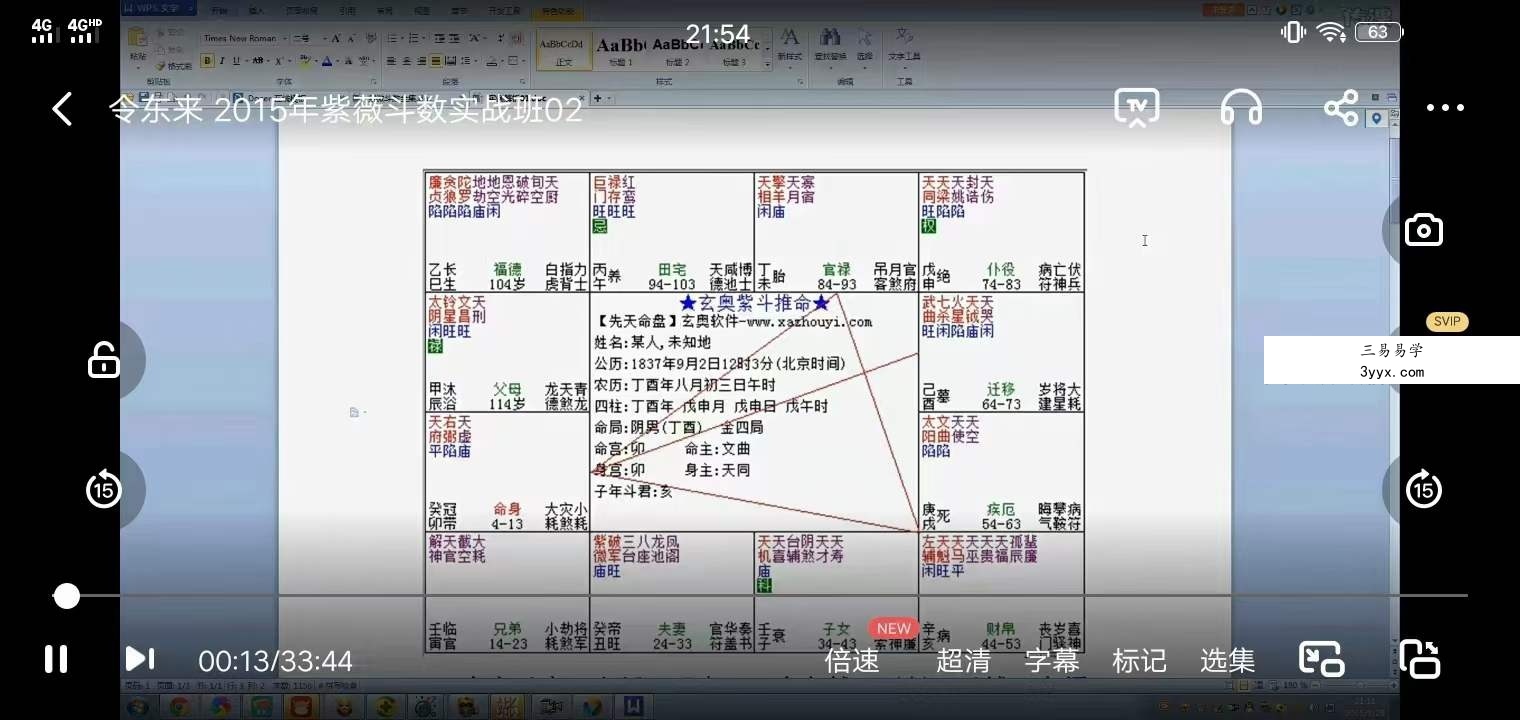Open the 选集 episode list
The image size is (1520, 720).
click(1227, 661)
